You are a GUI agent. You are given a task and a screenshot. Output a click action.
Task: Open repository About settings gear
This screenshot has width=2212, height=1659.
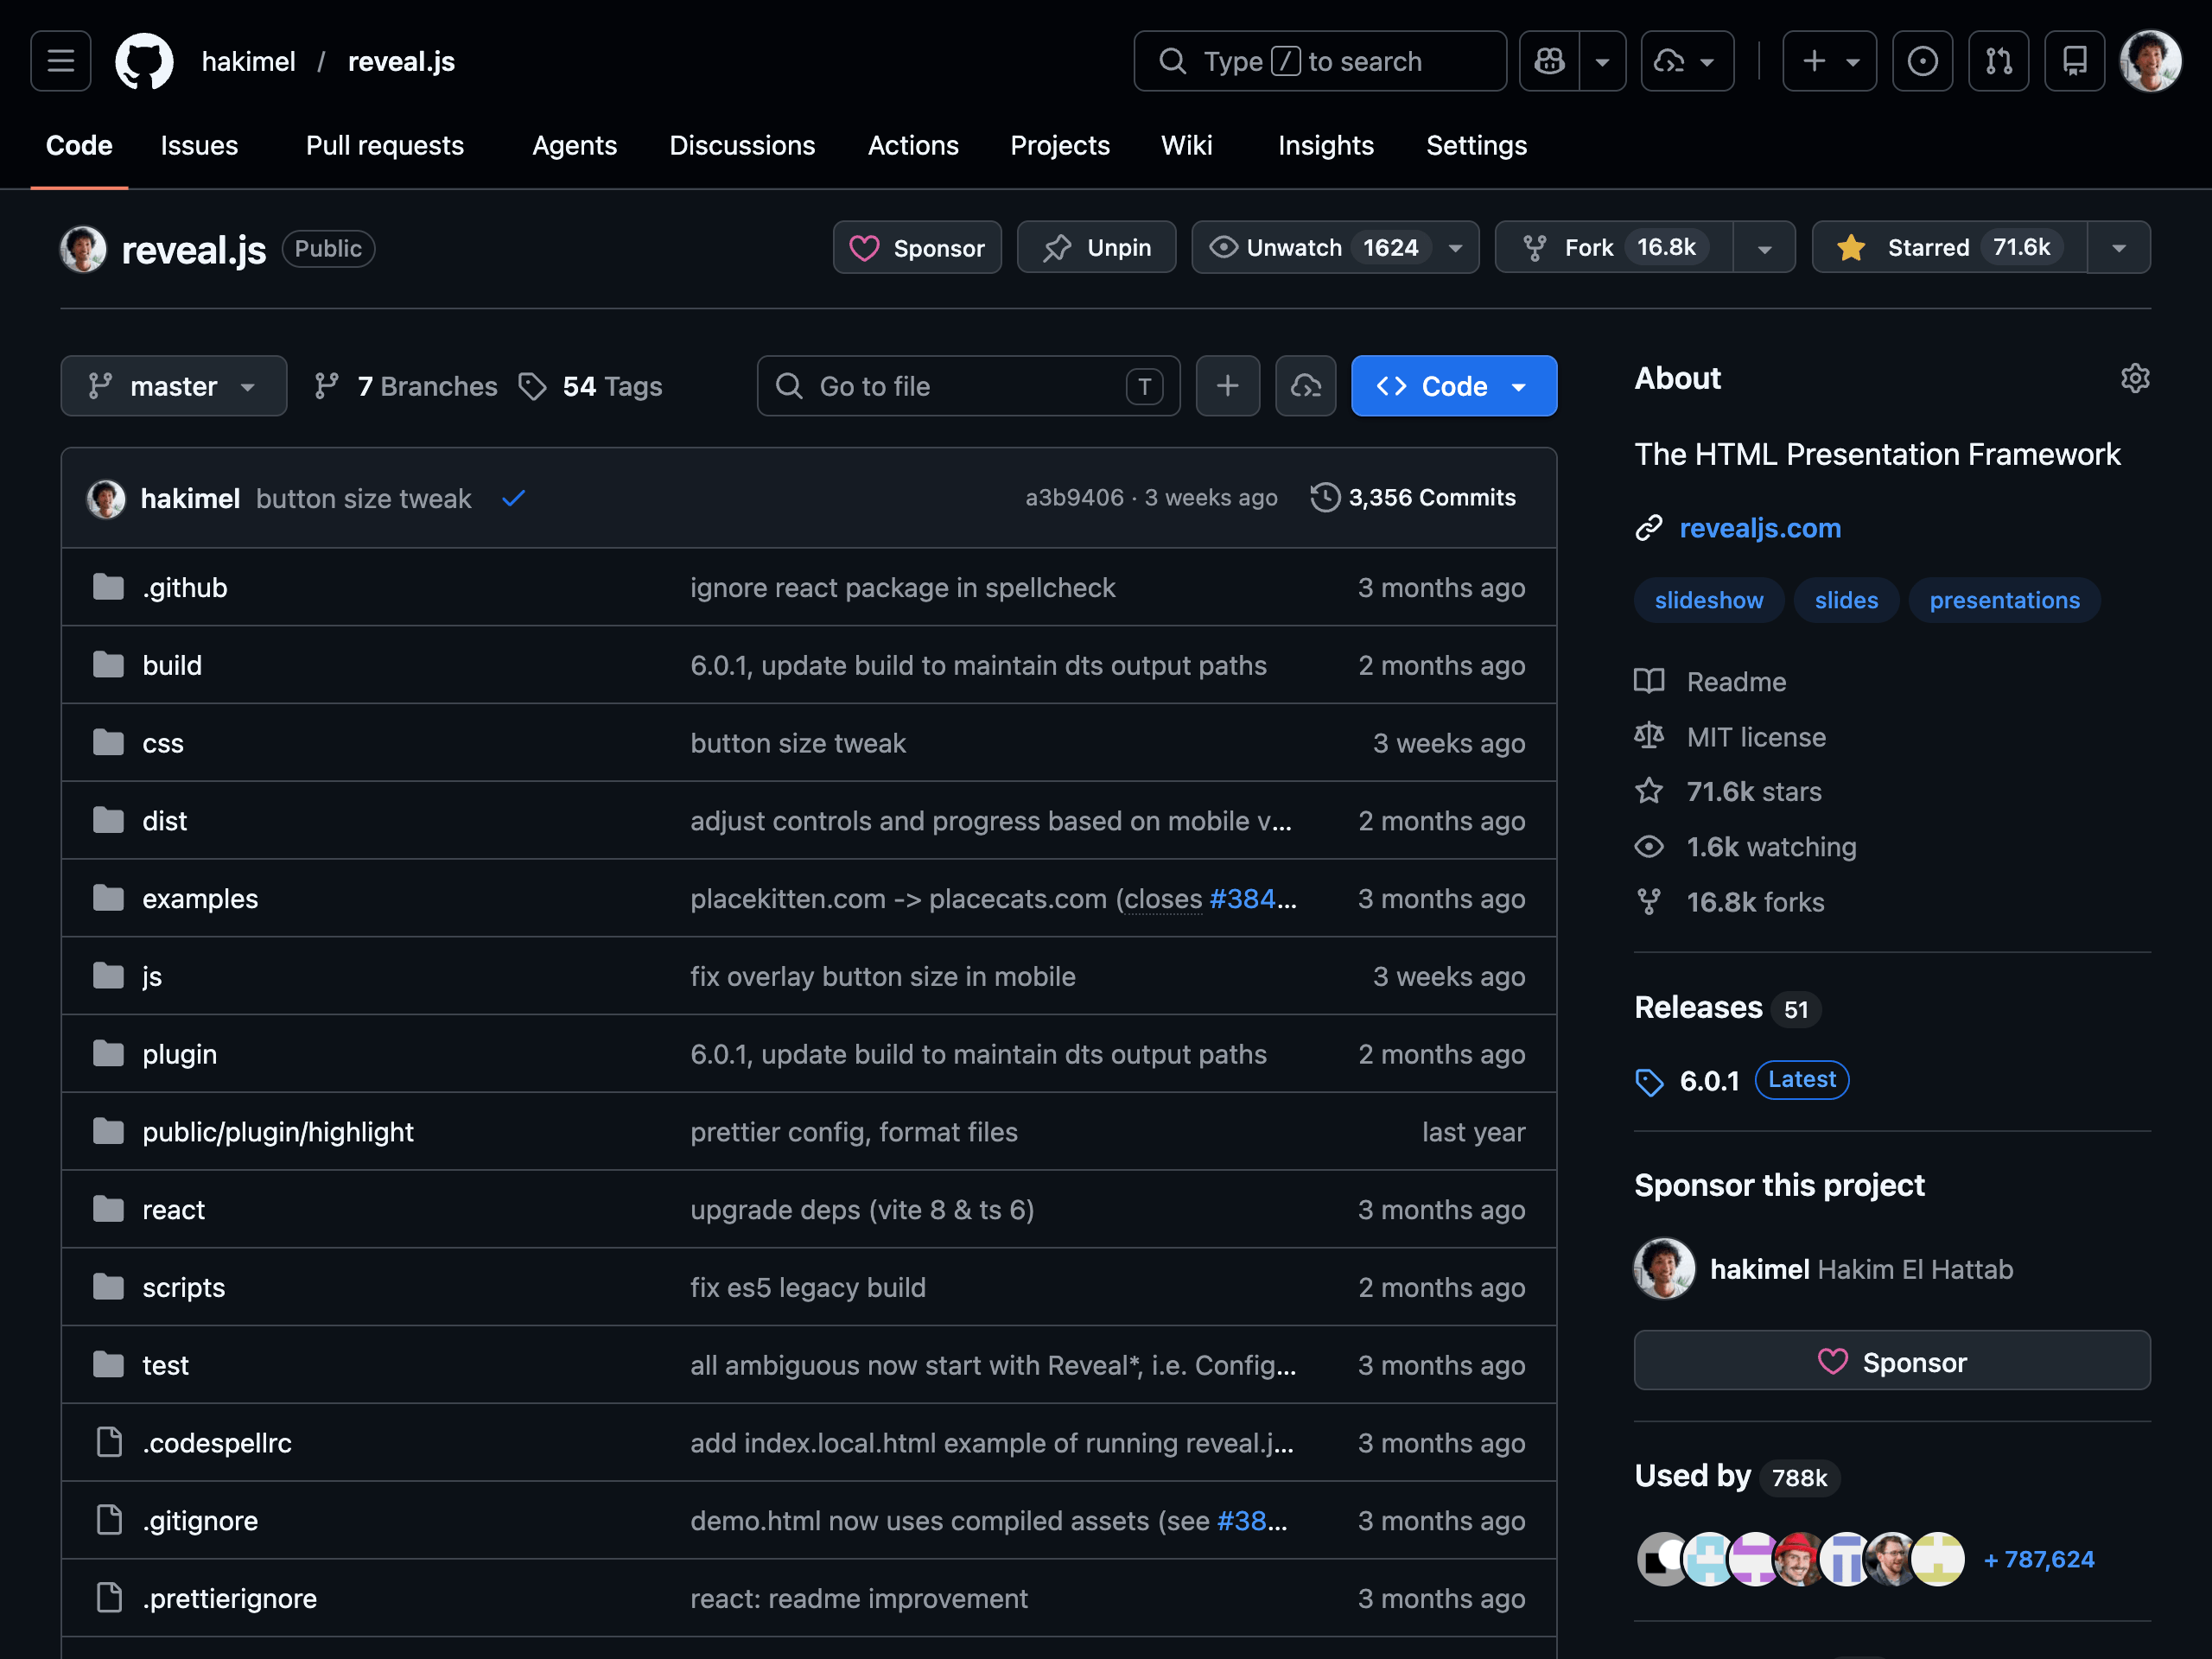coord(2135,378)
